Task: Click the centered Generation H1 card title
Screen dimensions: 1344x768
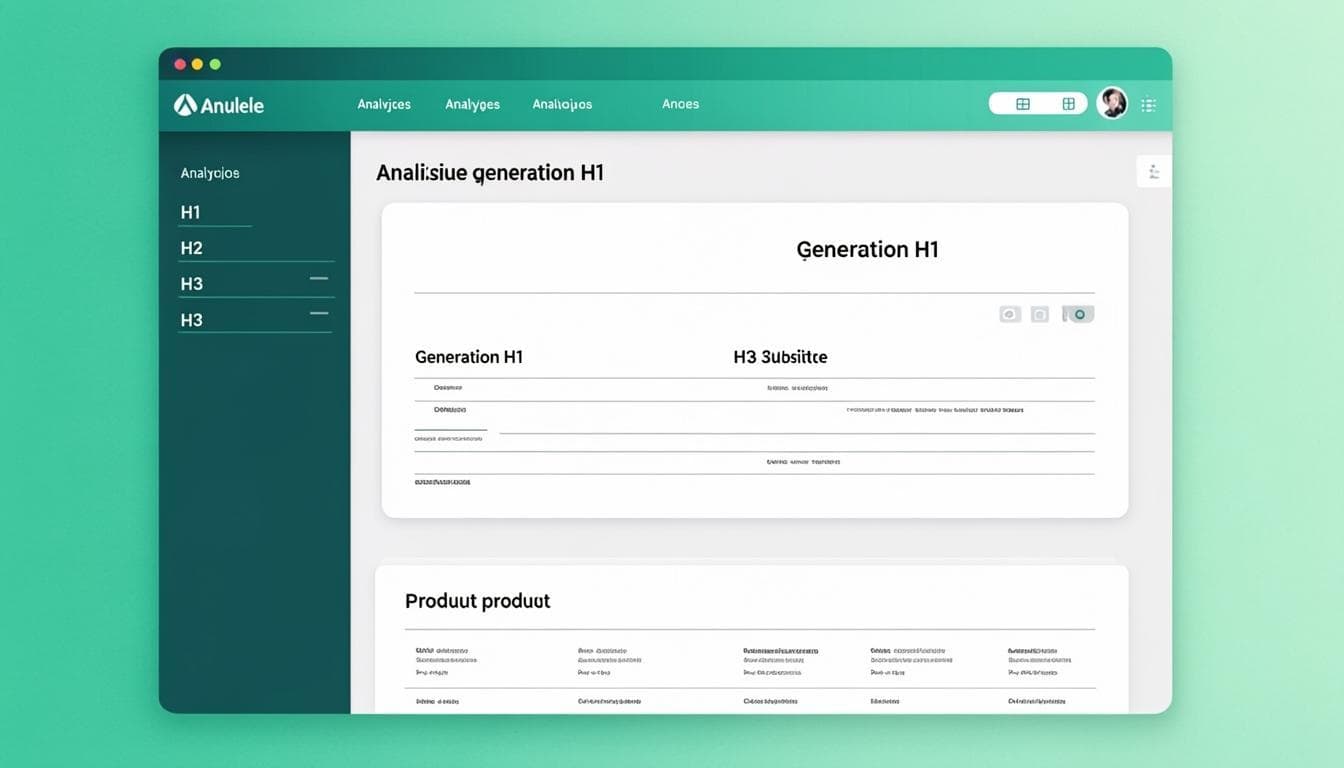Action: coord(868,250)
